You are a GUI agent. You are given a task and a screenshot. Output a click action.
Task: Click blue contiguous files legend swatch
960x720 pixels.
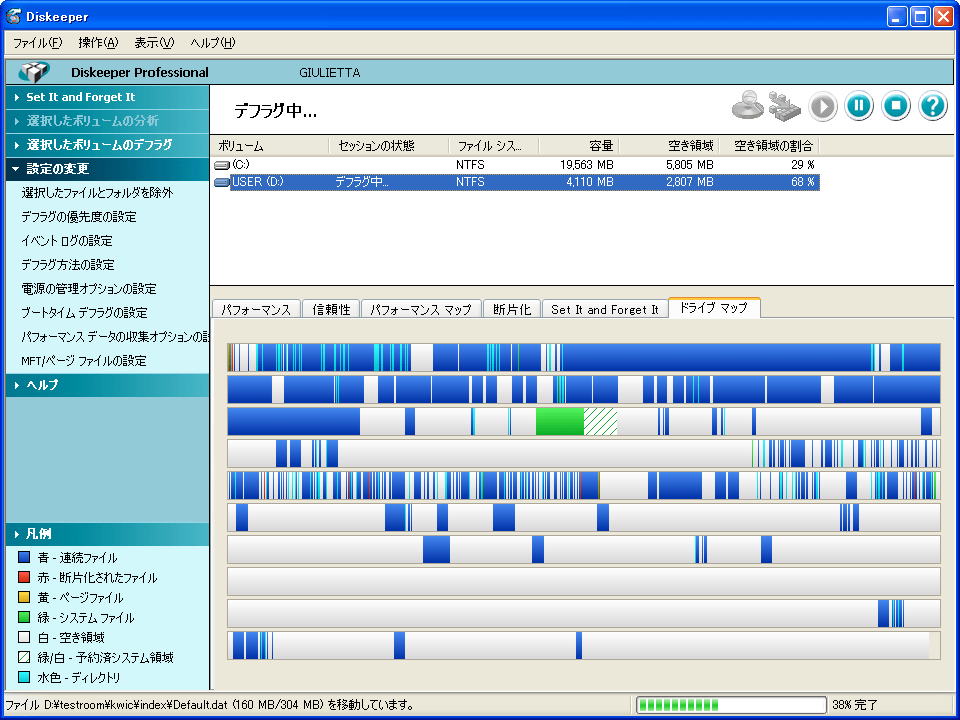point(24,557)
